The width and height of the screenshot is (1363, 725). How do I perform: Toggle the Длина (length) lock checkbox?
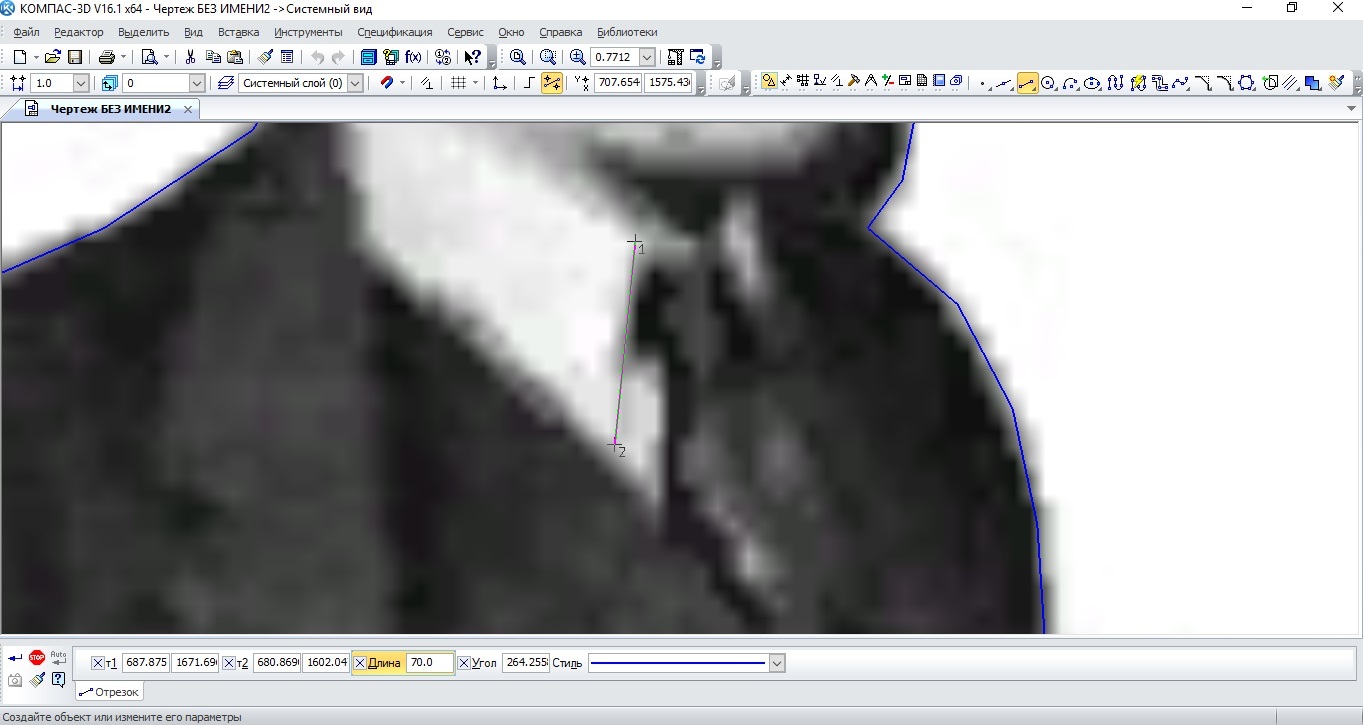point(360,663)
